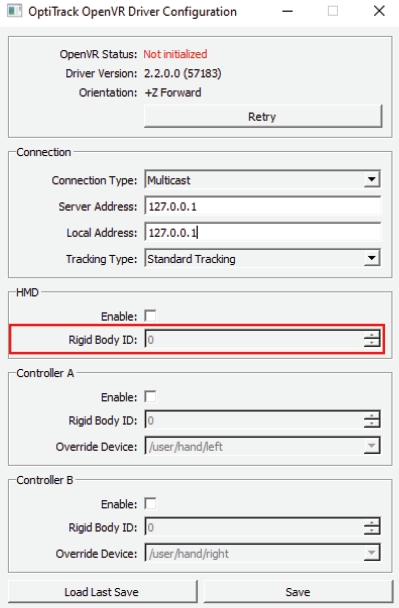This screenshot has width=399, height=608.
Task: Minimize the Driver Configuration window
Action: [287, 11]
